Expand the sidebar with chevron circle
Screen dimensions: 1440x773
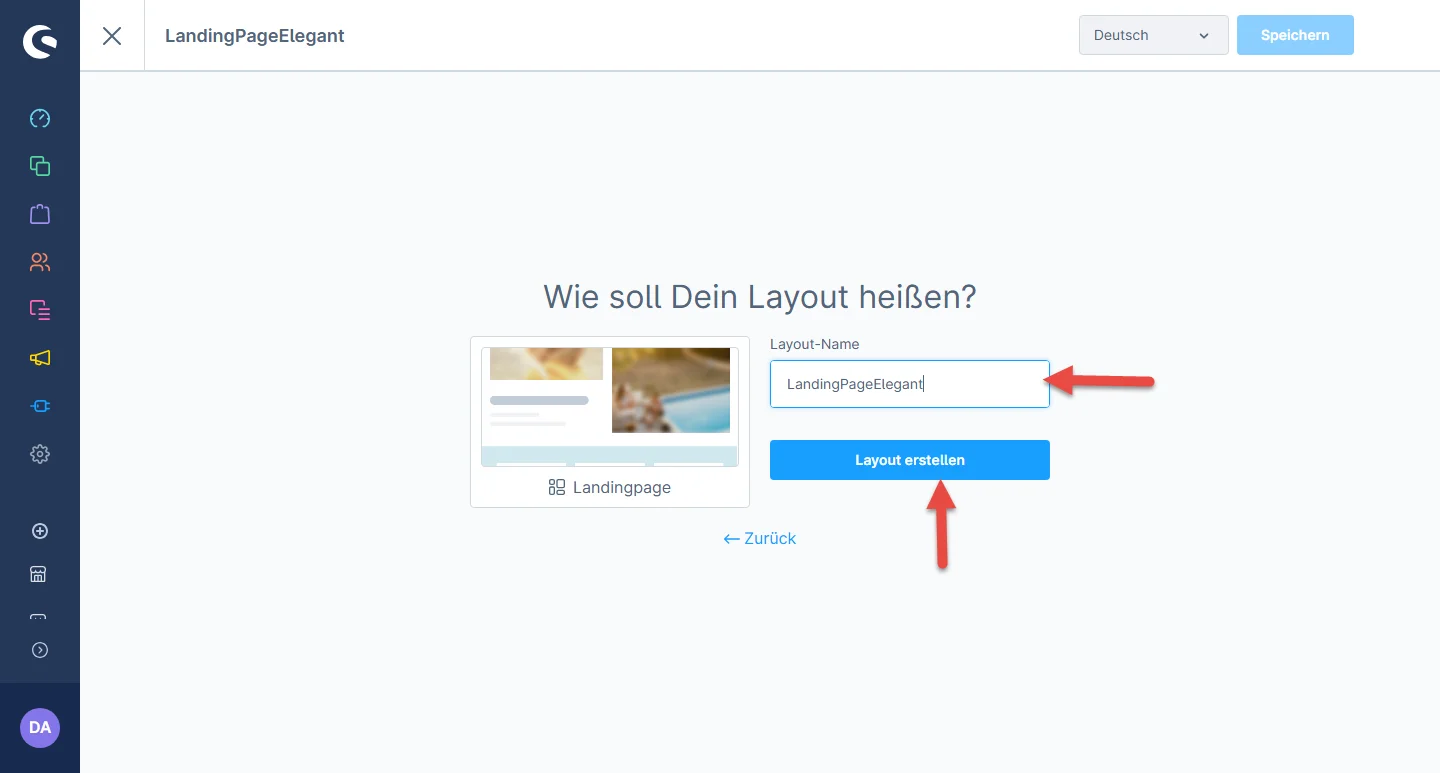click(x=40, y=650)
